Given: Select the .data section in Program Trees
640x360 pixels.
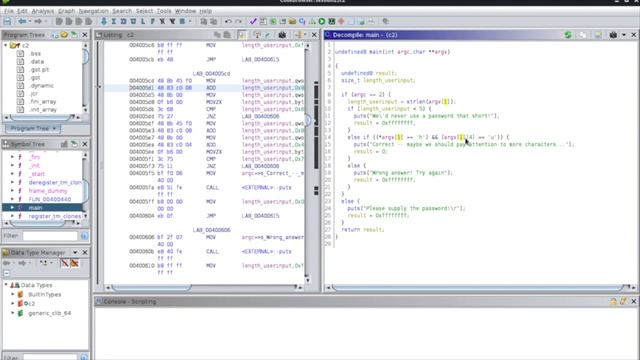Looking at the screenshot, I should 36,62.
